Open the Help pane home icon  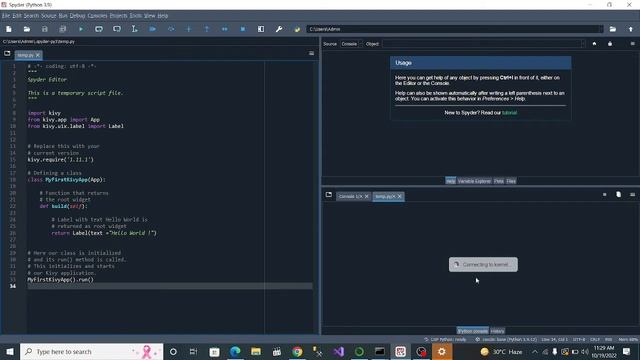pos(594,44)
